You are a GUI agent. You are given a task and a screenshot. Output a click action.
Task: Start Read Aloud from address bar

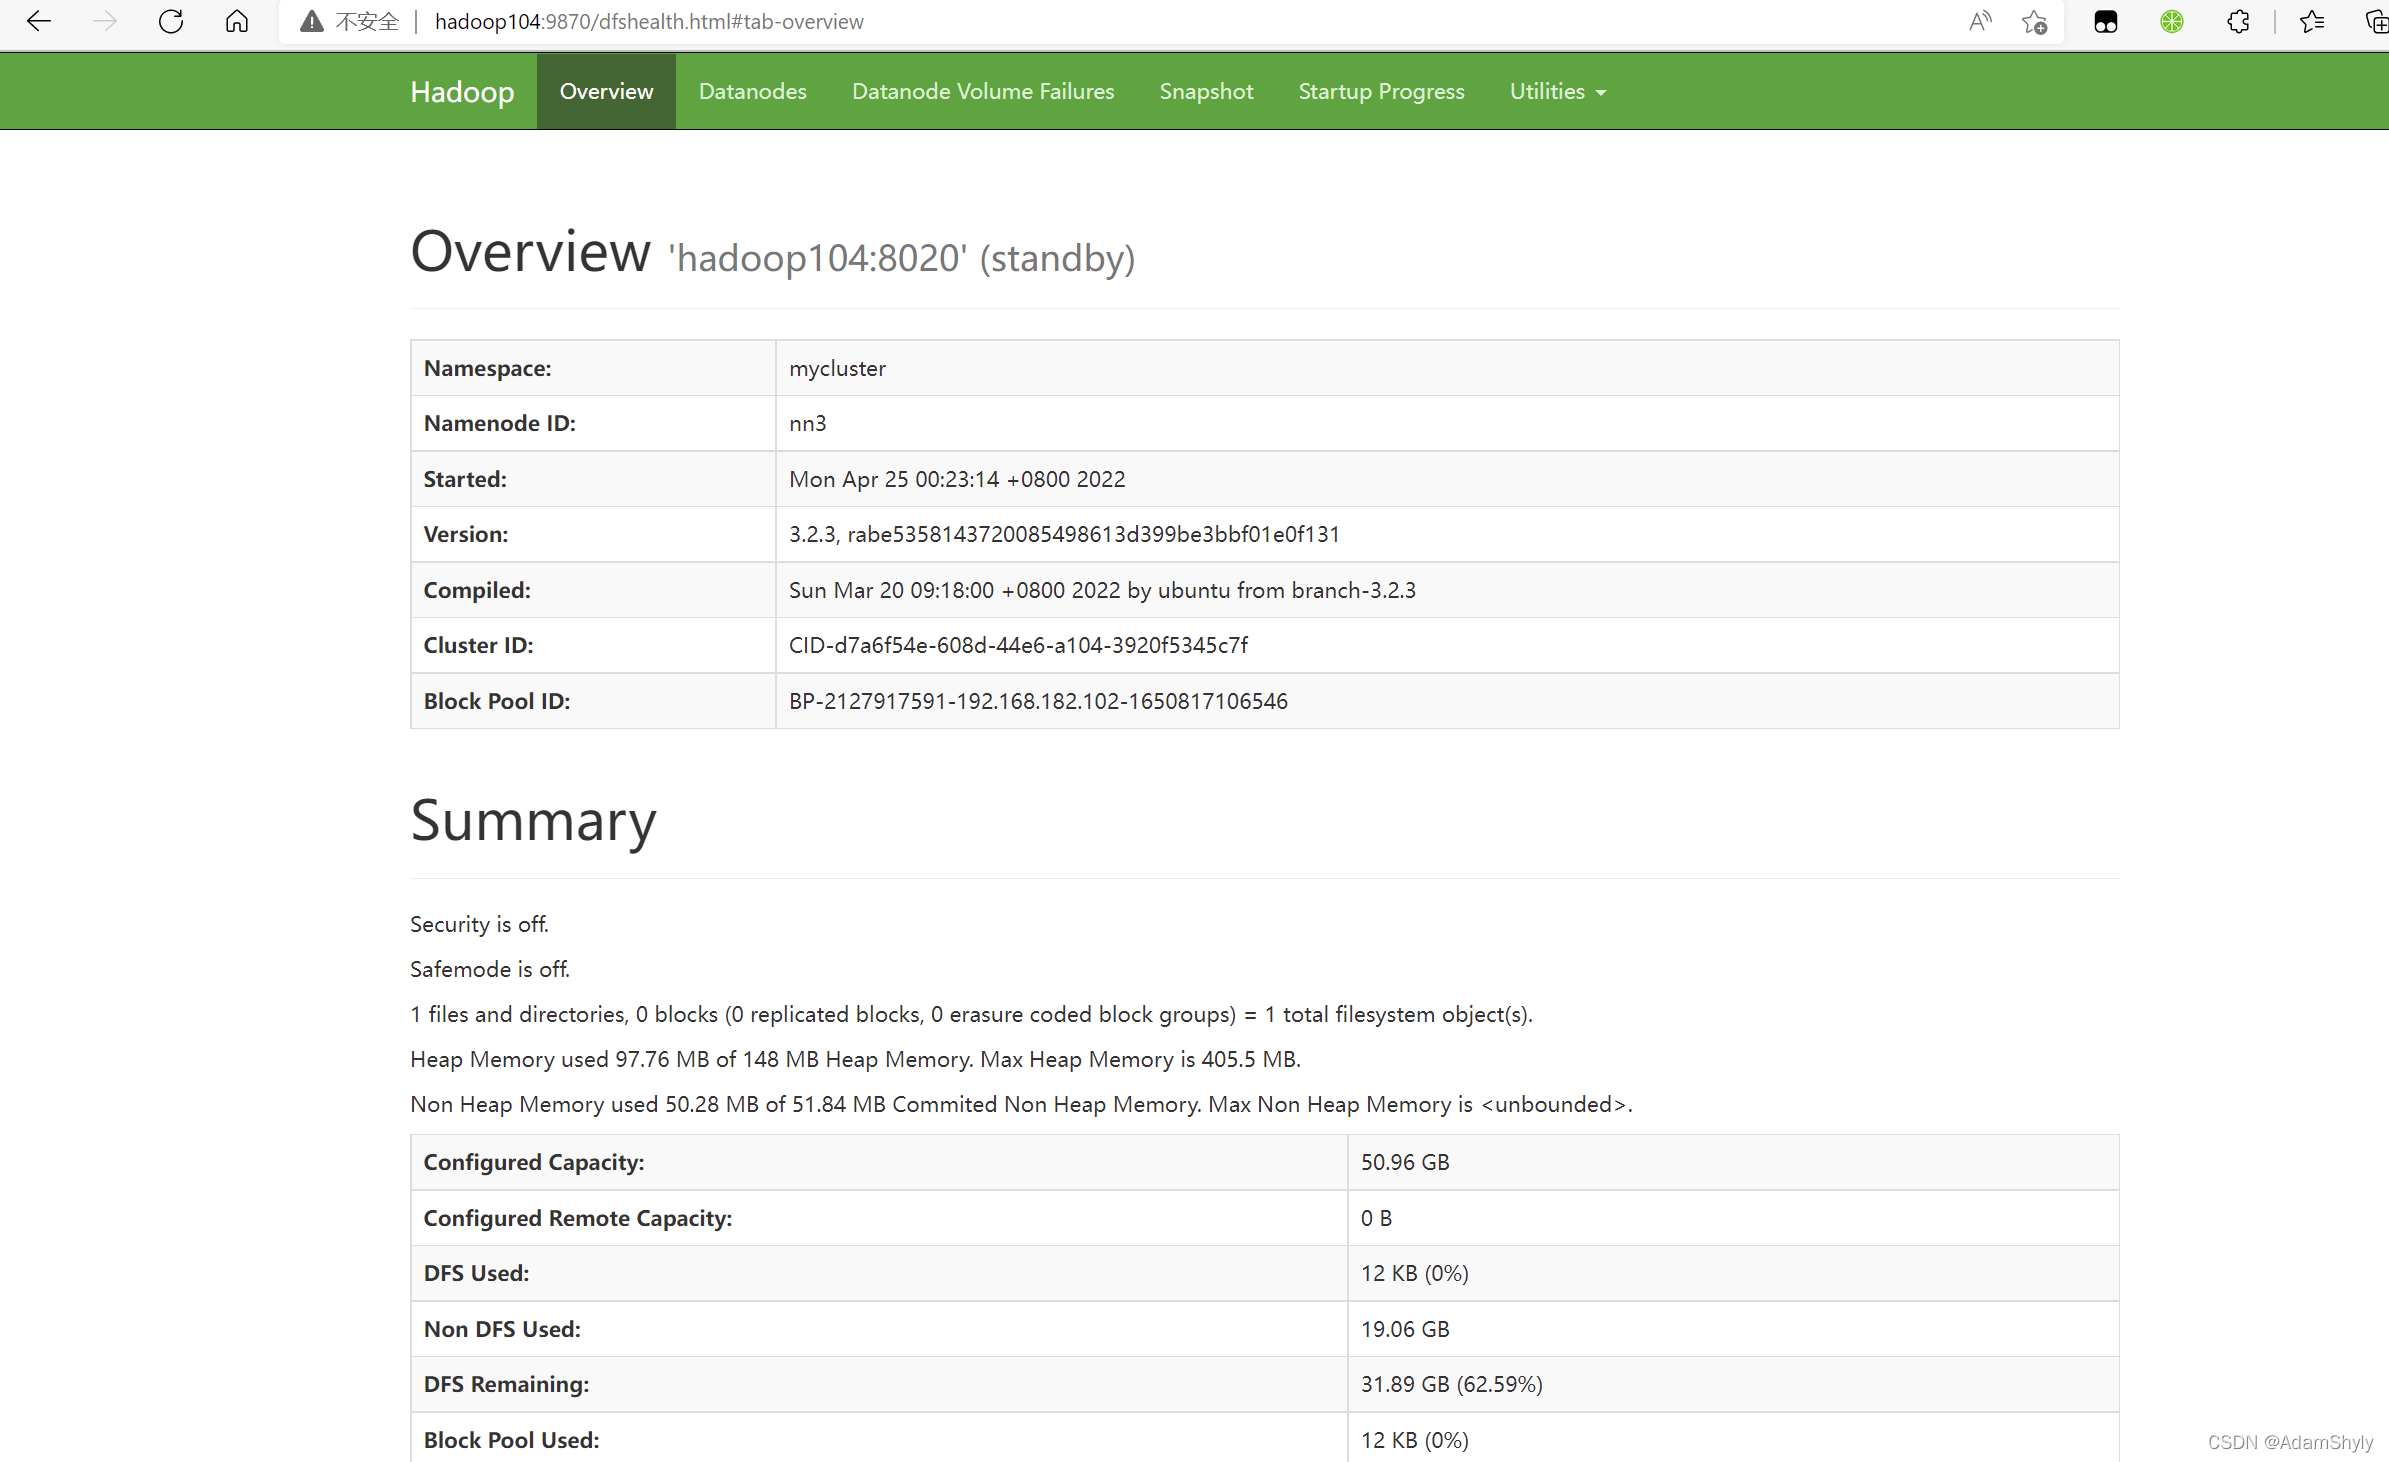1980,21
